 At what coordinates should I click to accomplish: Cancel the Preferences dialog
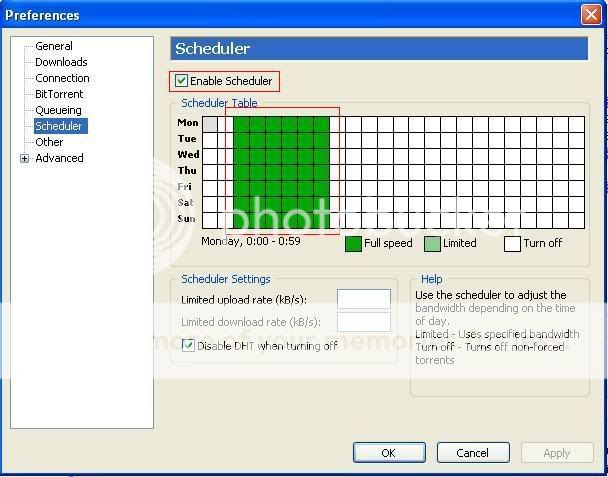473,453
